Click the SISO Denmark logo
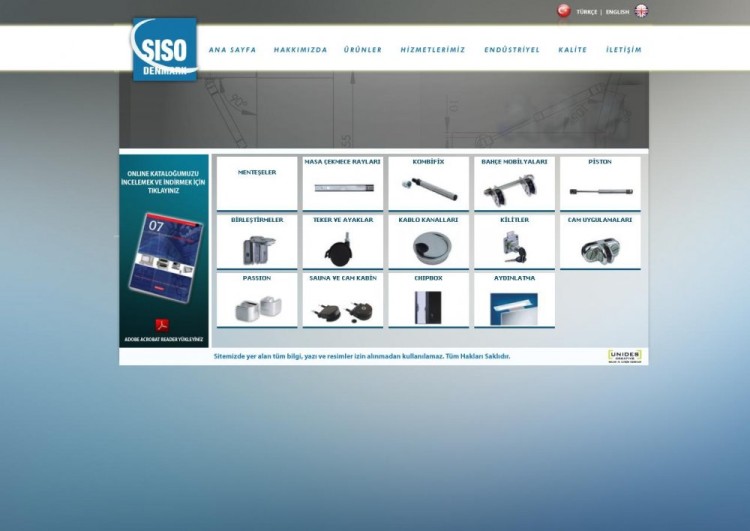The image size is (750, 531). click(x=165, y=49)
